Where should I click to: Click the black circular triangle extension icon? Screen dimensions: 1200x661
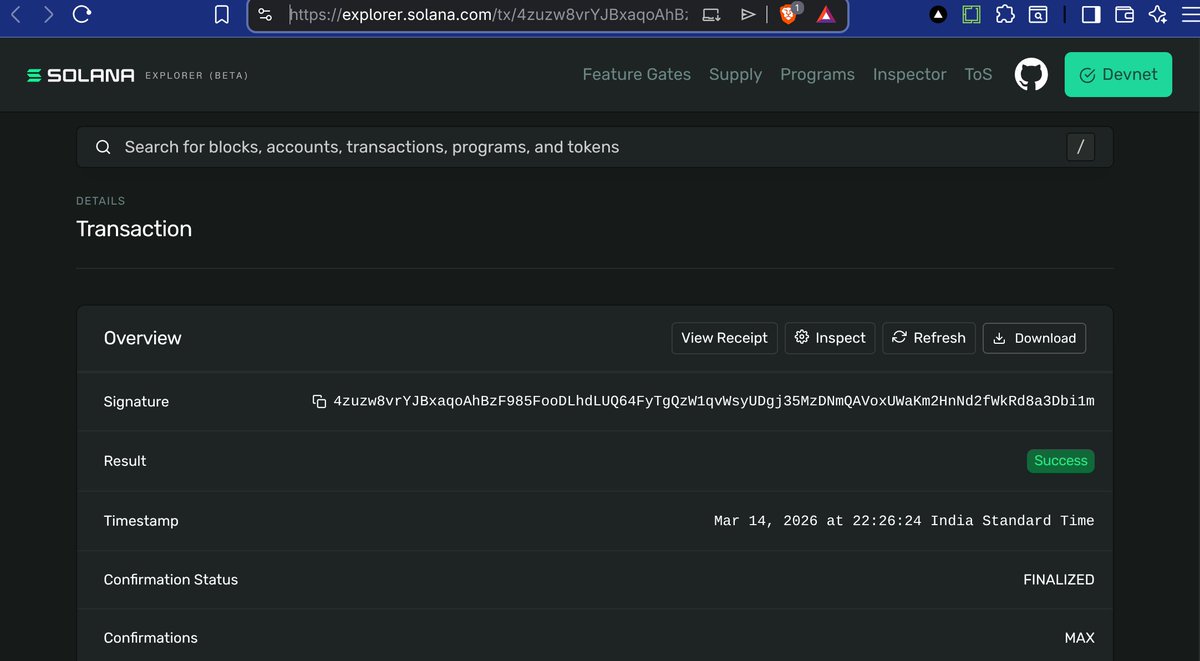(x=938, y=15)
